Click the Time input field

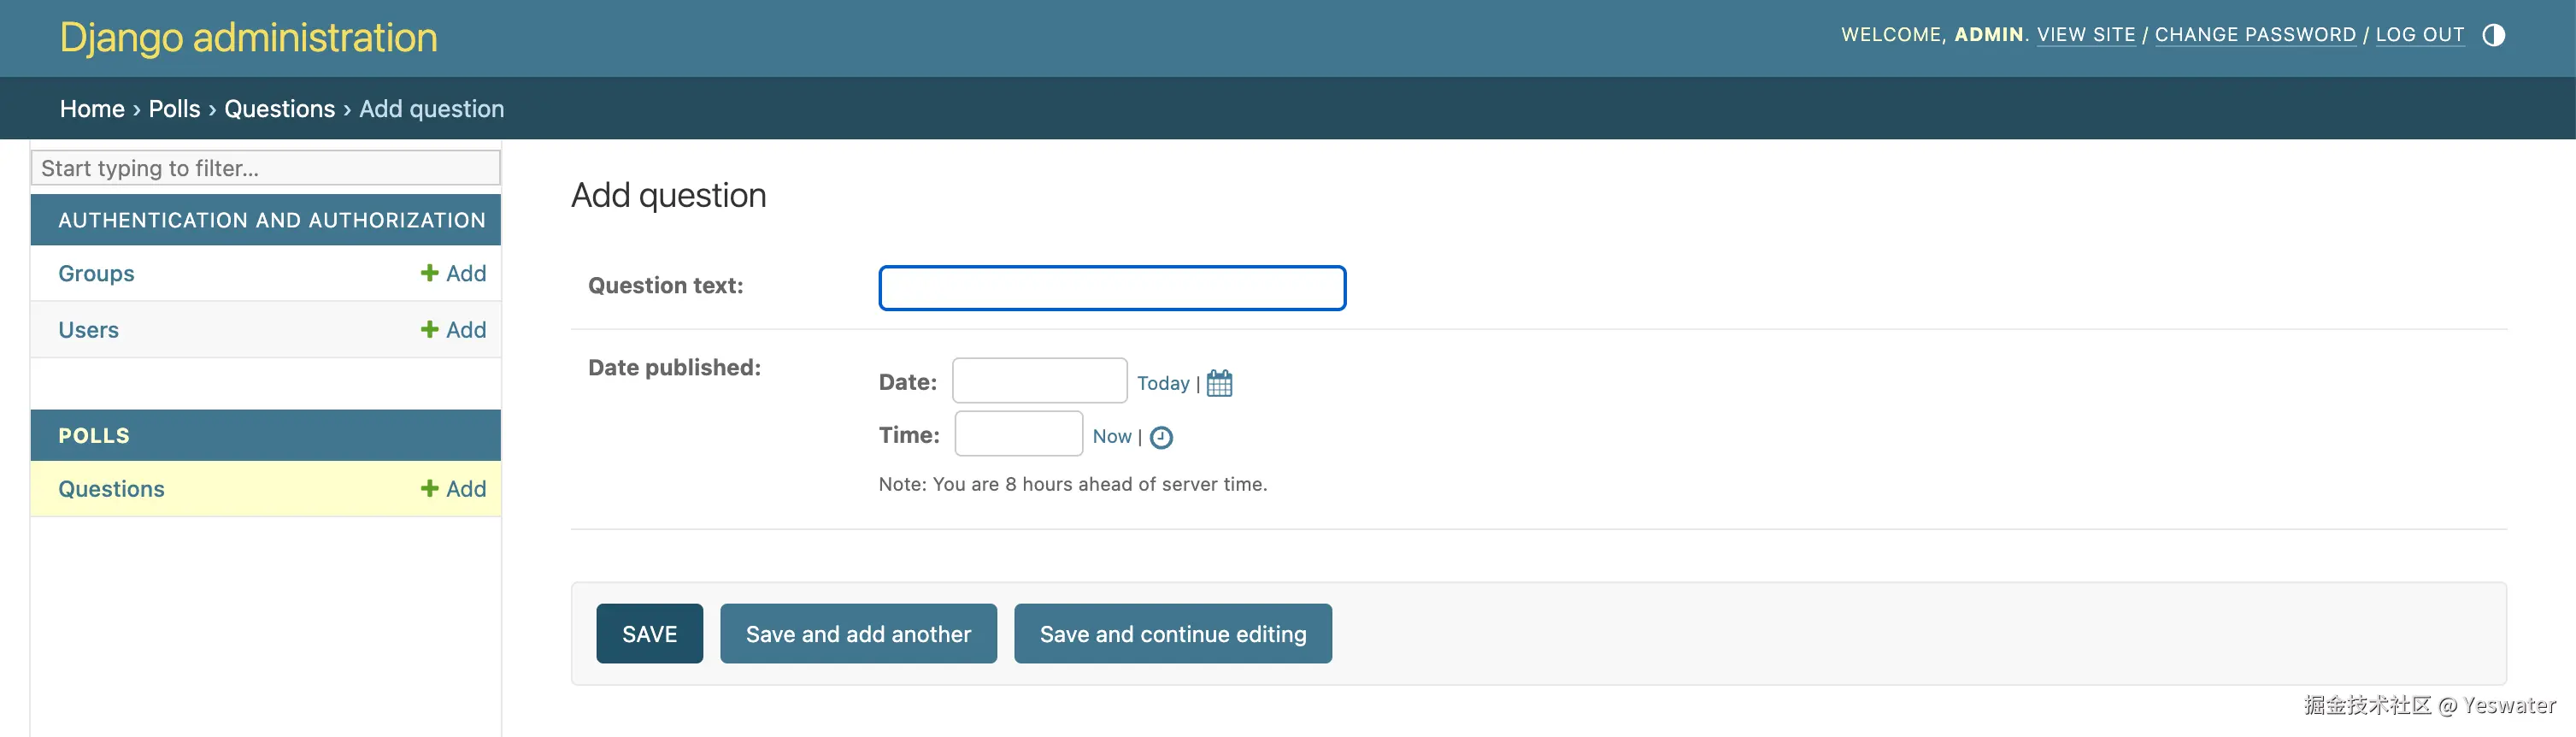(x=1018, y=434)
